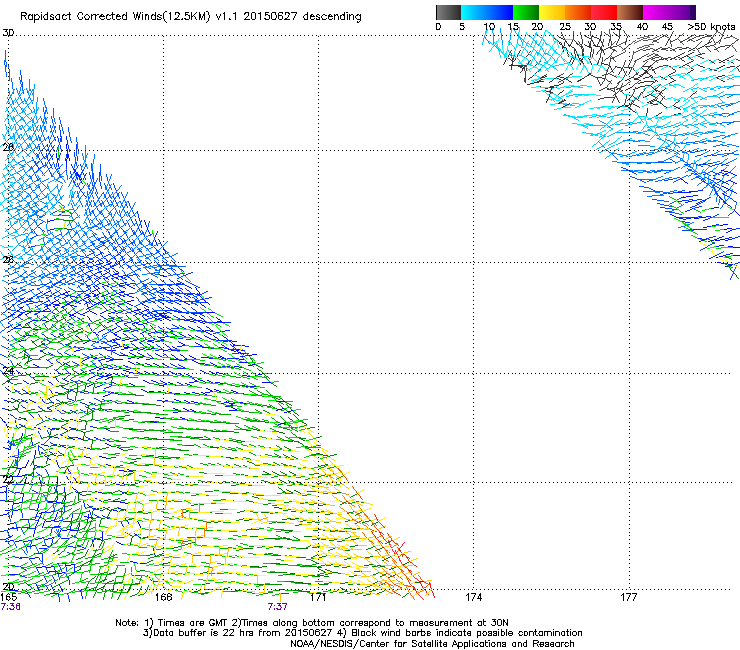Click the cyan 5-10 knots legend swatch
The width and height of the screenshot is (740, 650).
(474, 12)
